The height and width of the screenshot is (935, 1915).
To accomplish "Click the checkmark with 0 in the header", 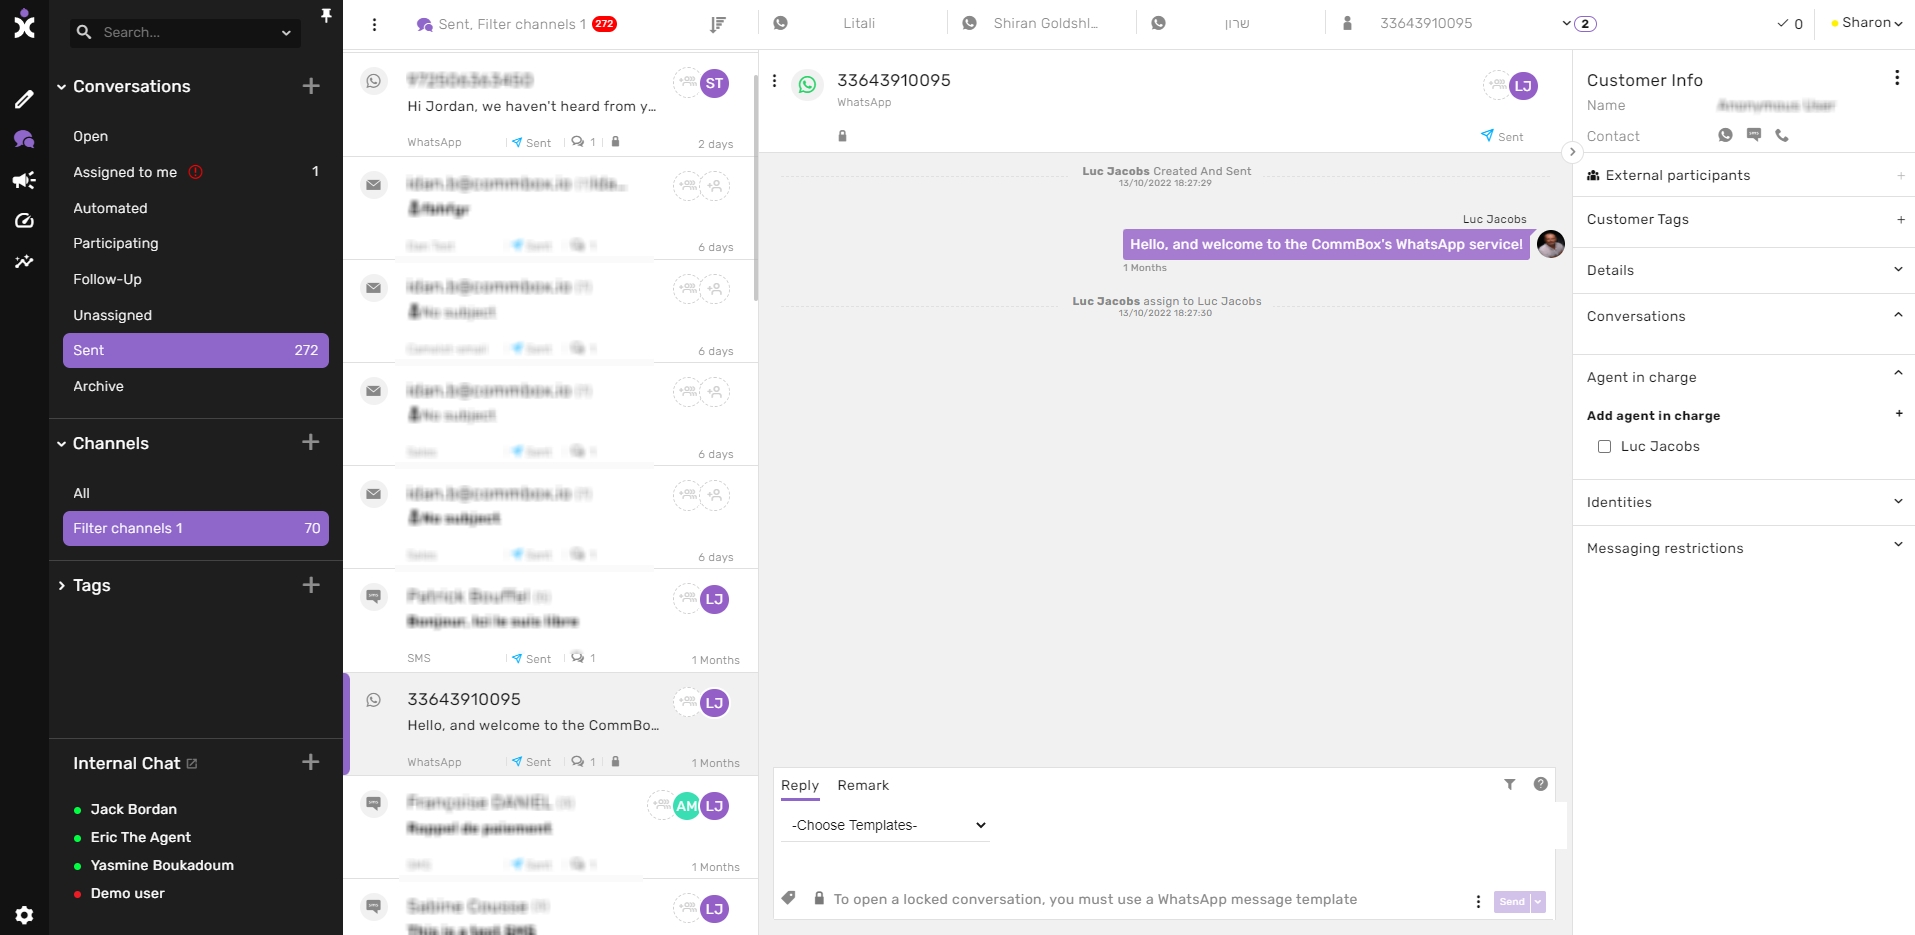I will click(x=1790, y=23).
